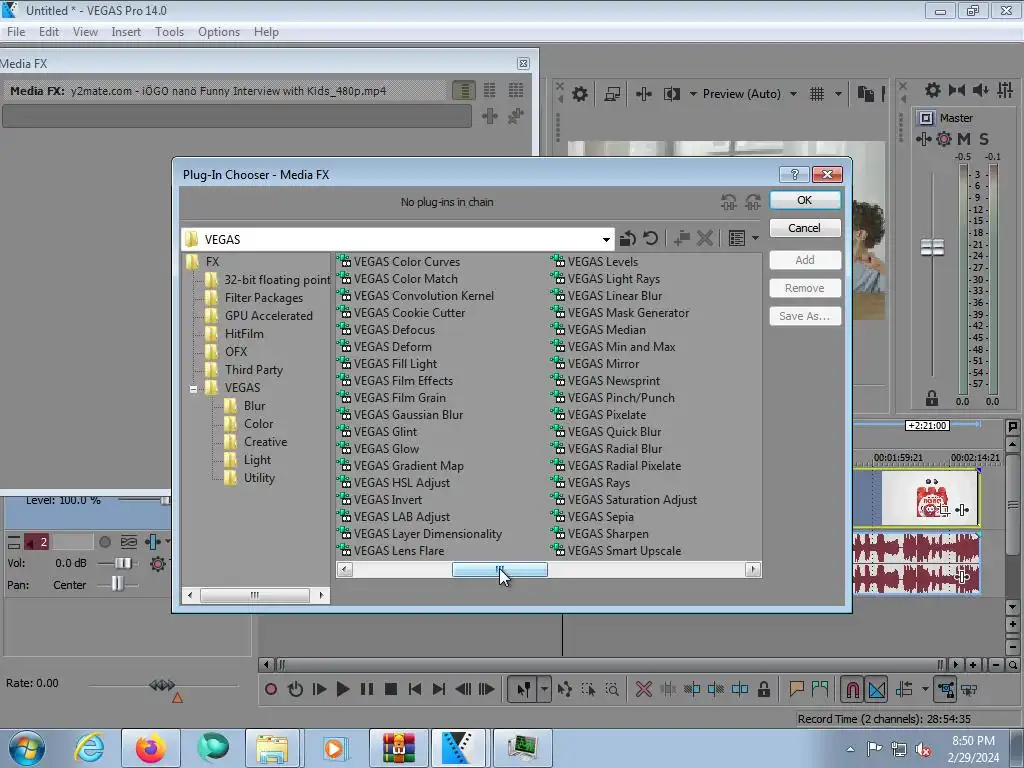Open the Video Preview settings gear icon

pyautogui.click(x=579, y=94)
